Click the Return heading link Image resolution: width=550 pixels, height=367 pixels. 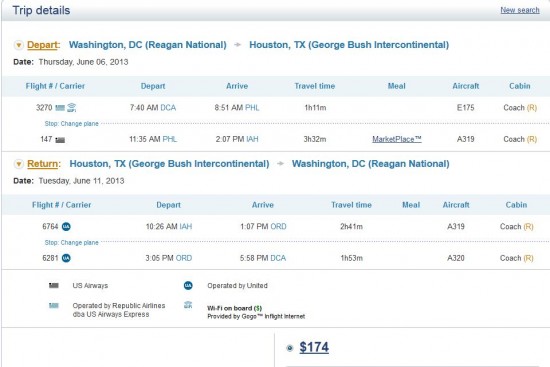[x=43, y=164]
